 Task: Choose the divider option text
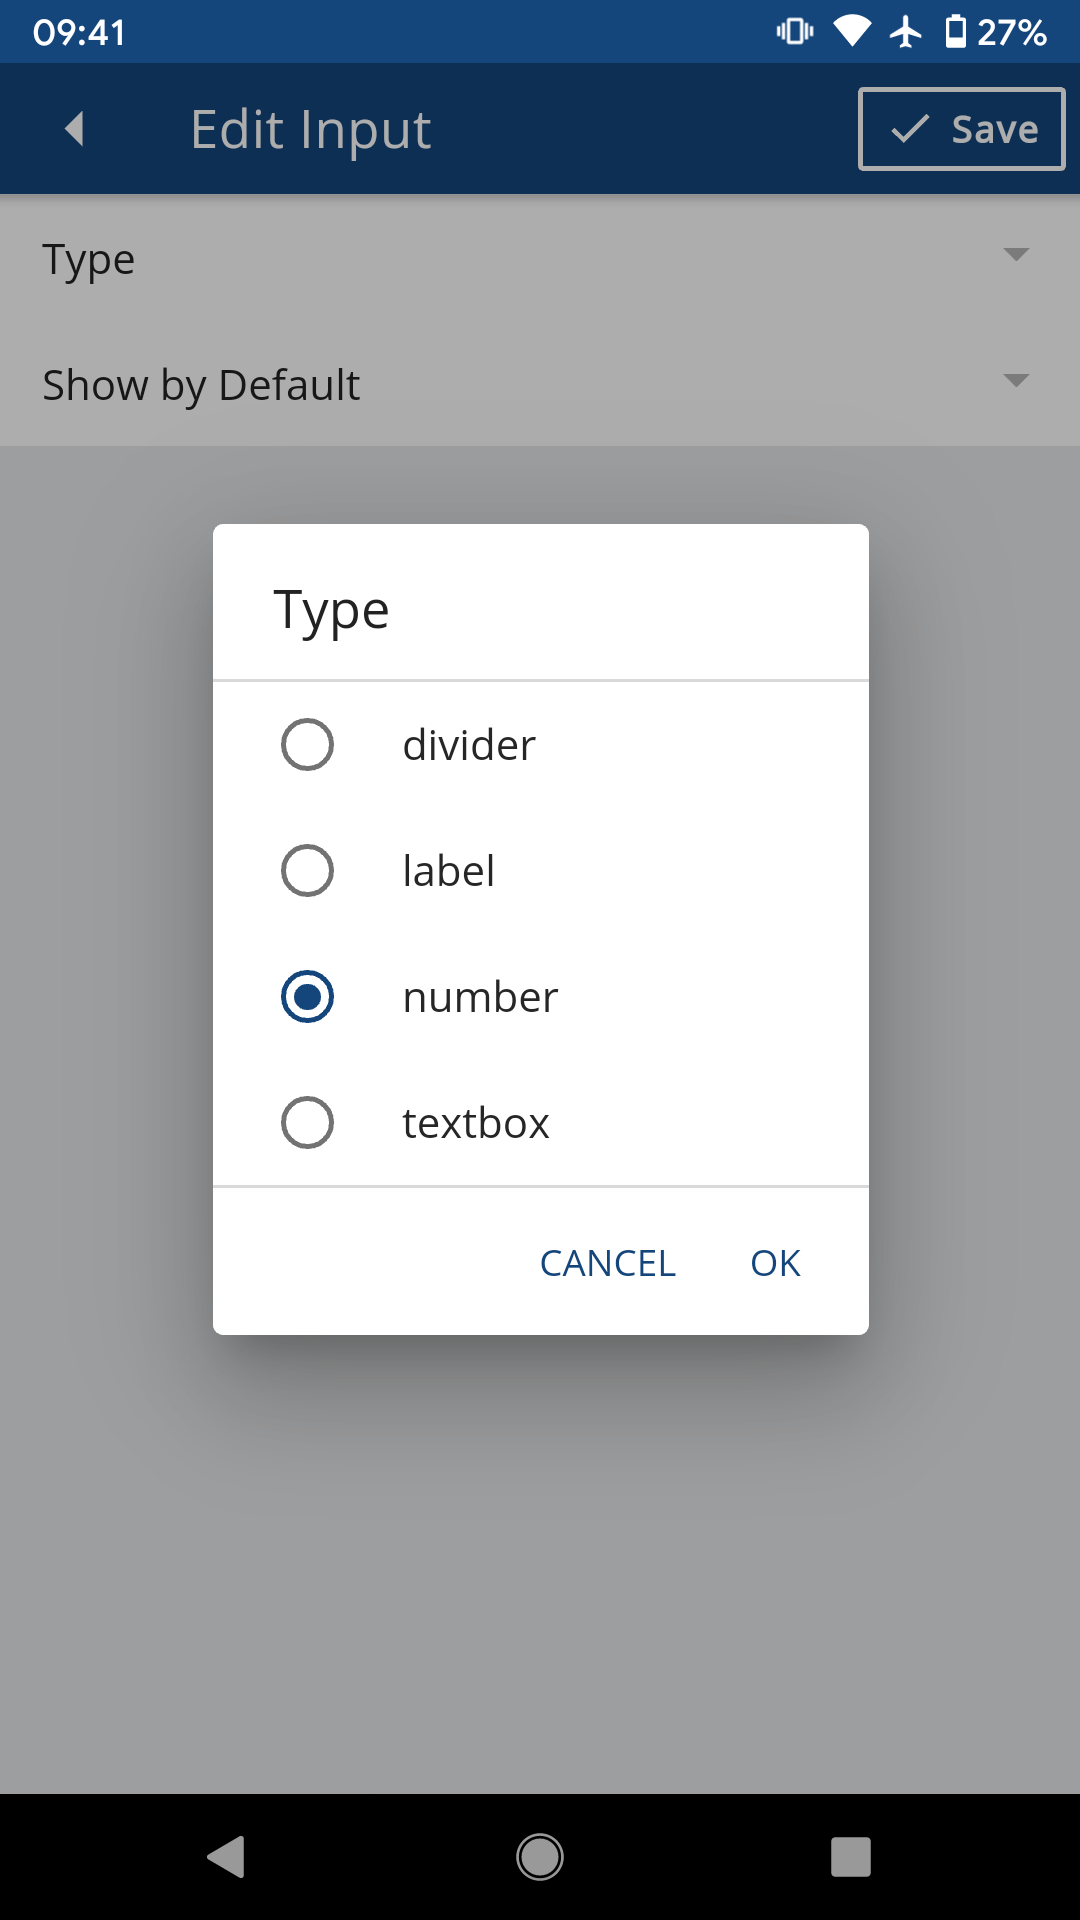[x=469, y=745]
